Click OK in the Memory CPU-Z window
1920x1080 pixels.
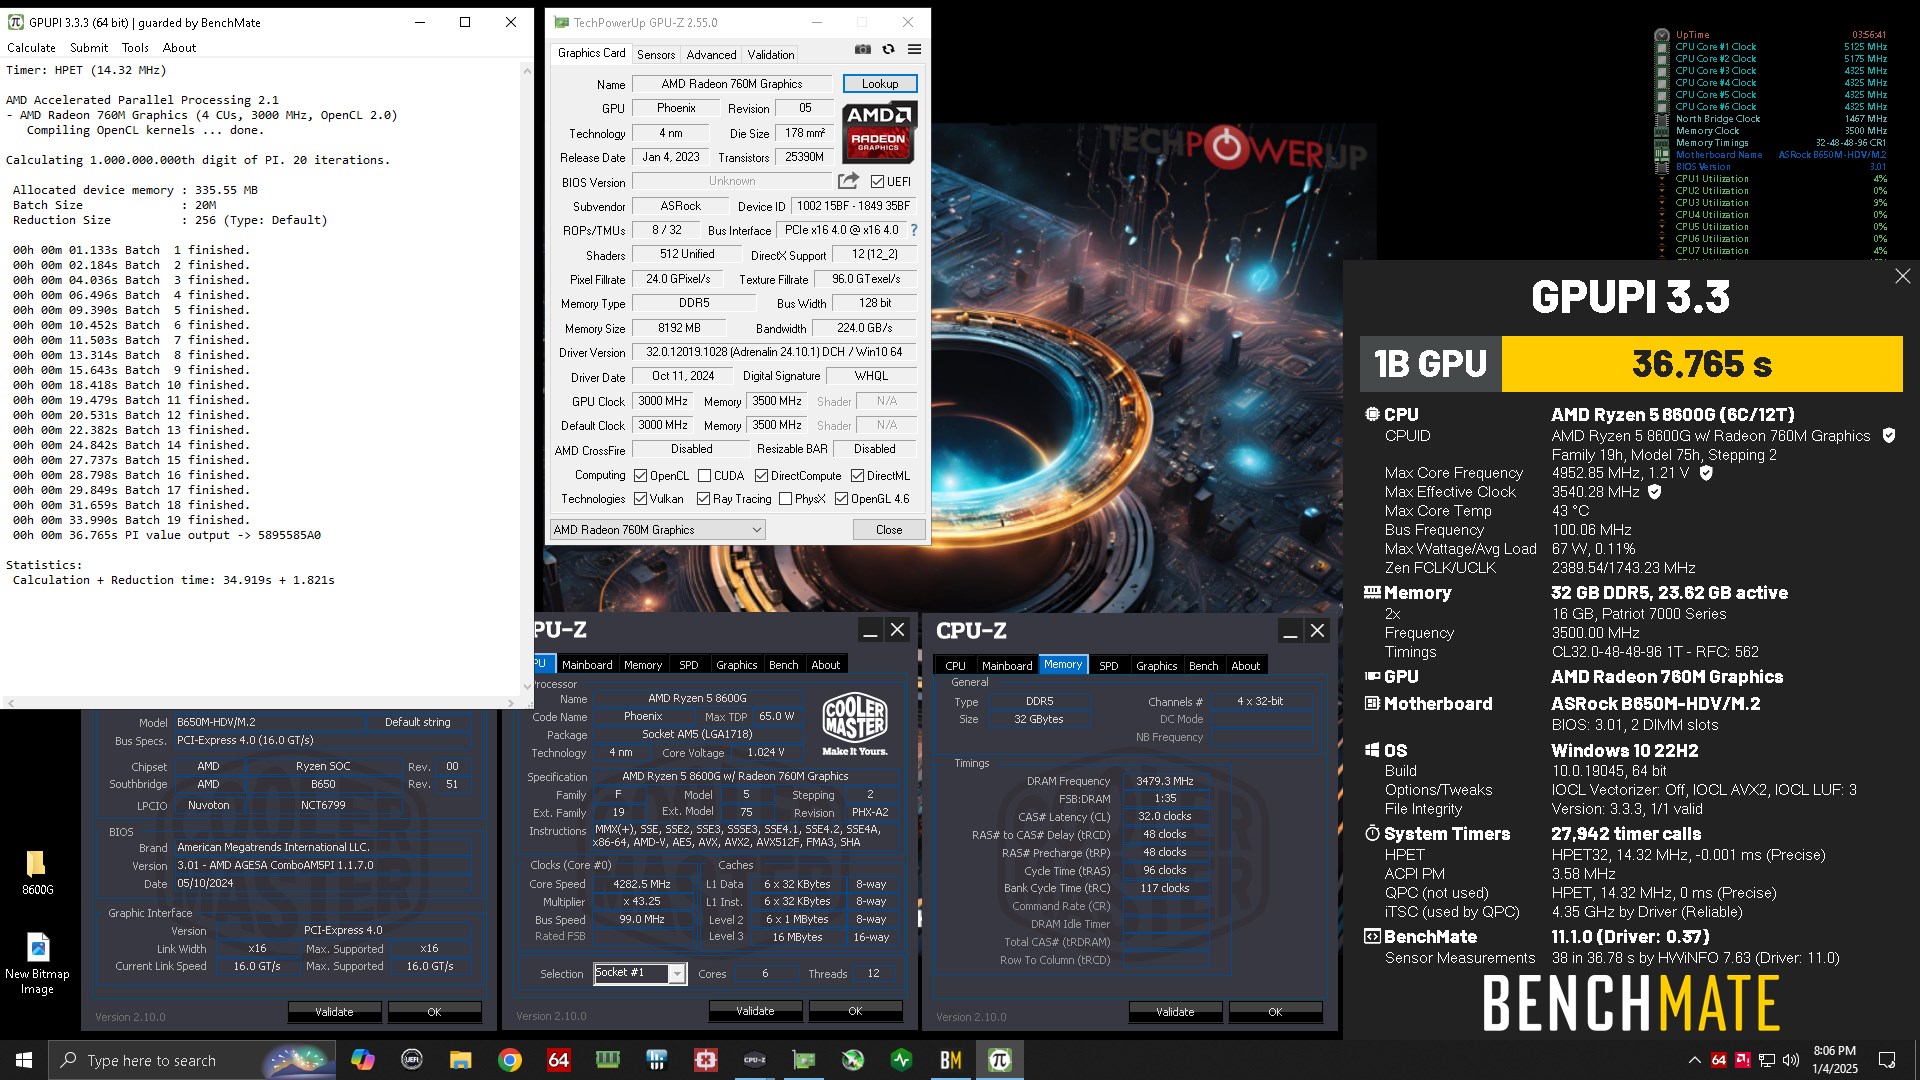(1275, 1012)
